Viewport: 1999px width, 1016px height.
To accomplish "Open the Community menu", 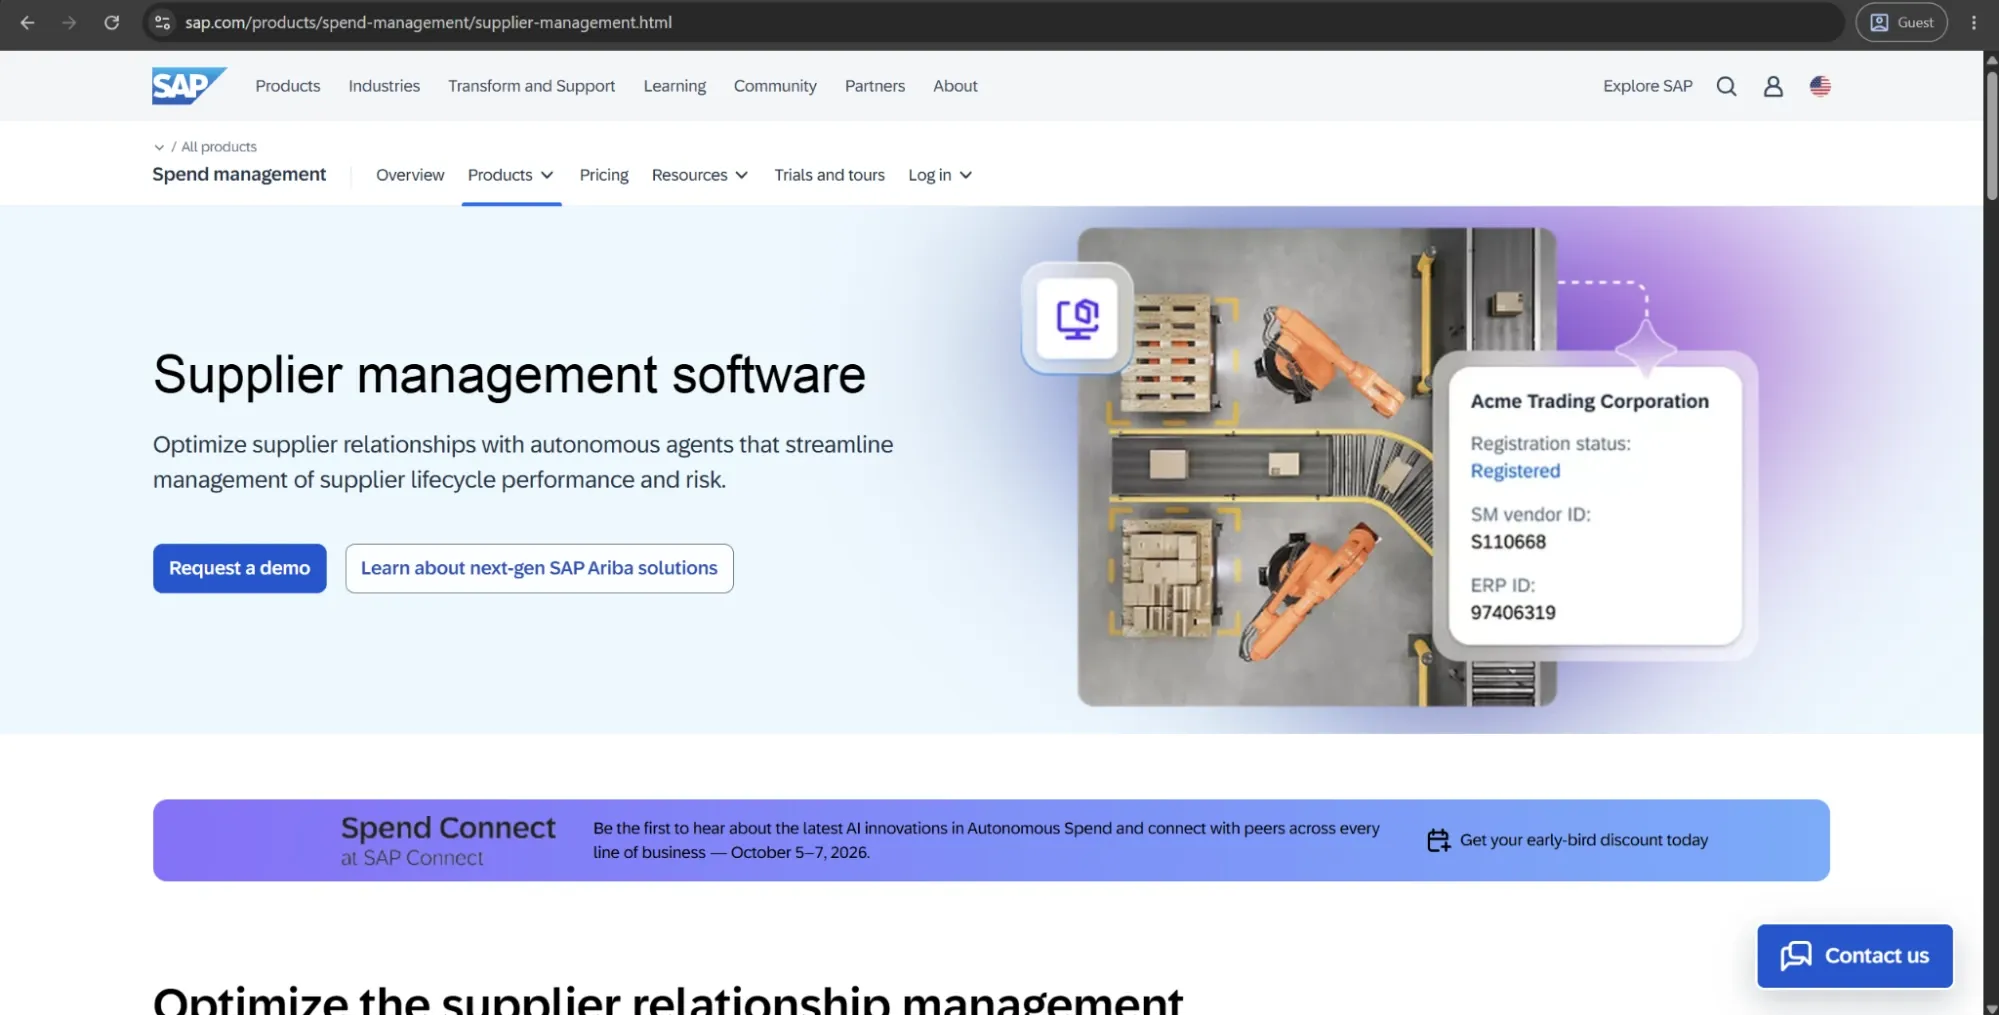I will (775, 86).
